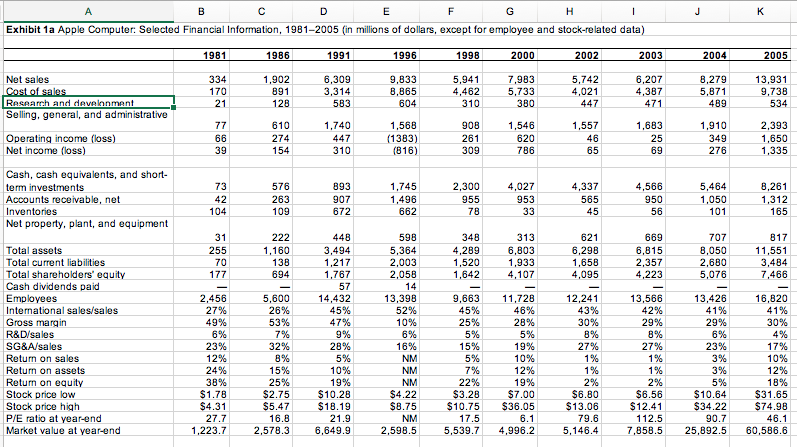The image size is (797, 447).
Task: Select the 2,456 employees cell
Action: click(201, 299)
